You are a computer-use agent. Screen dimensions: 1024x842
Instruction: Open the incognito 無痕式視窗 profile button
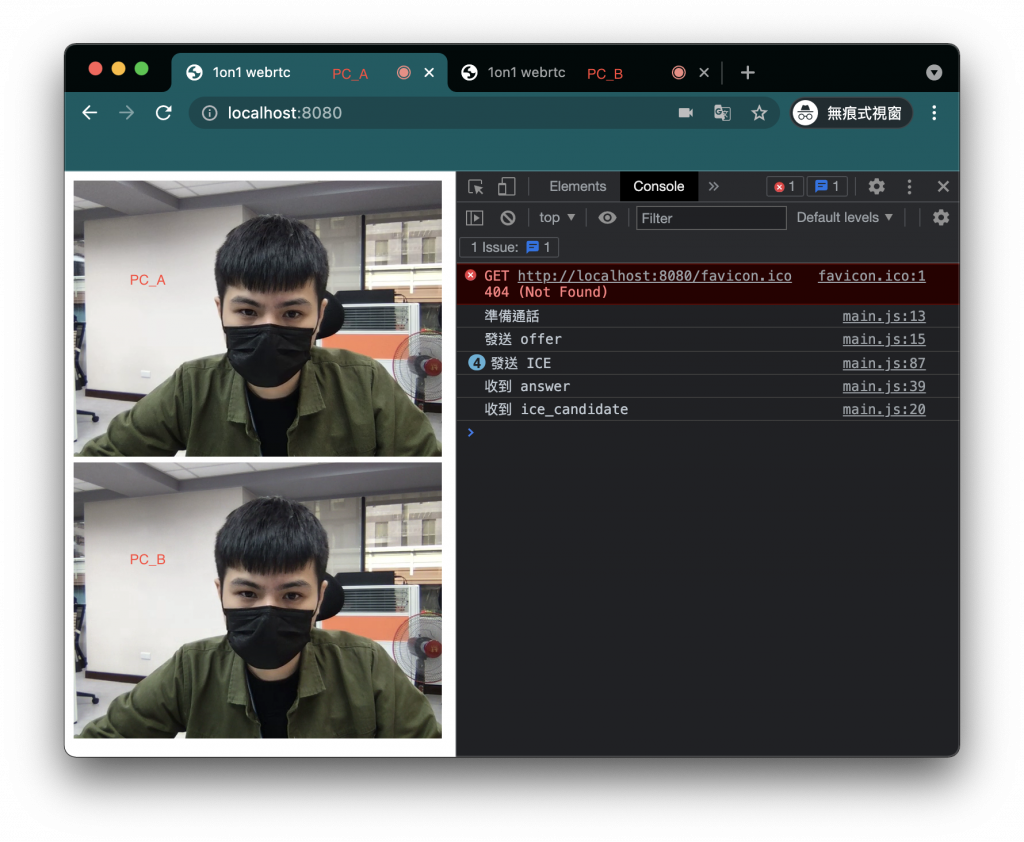pyautogui.click(x=851, y=113)
